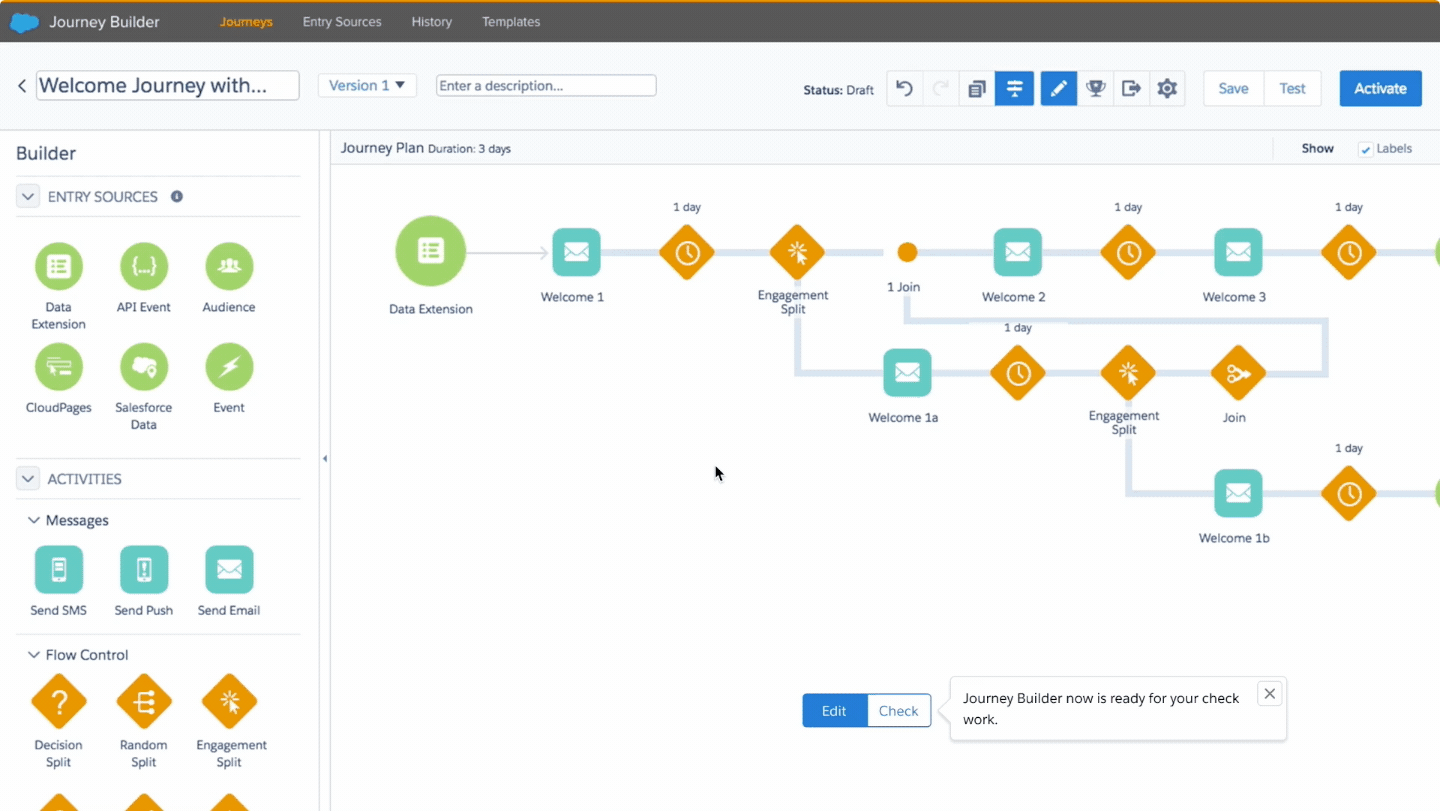Open the Welcome 1 email activity
The image size is (1440, 811).
tap(576, 252)
